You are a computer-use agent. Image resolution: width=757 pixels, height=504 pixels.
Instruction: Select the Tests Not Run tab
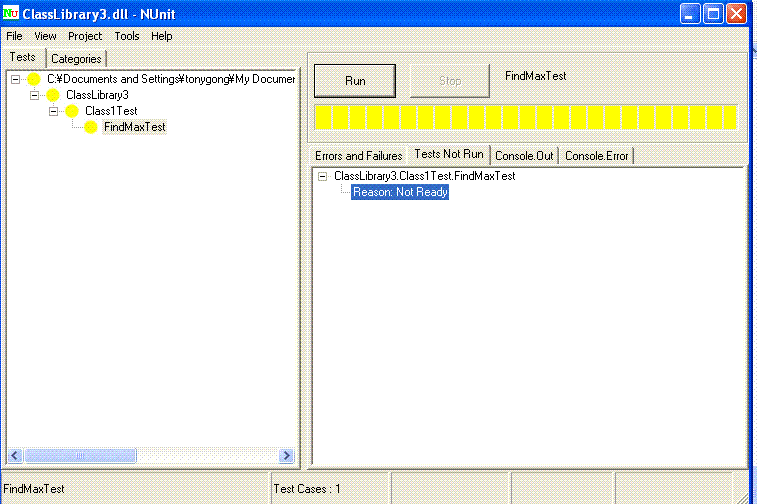click(449, 154)
